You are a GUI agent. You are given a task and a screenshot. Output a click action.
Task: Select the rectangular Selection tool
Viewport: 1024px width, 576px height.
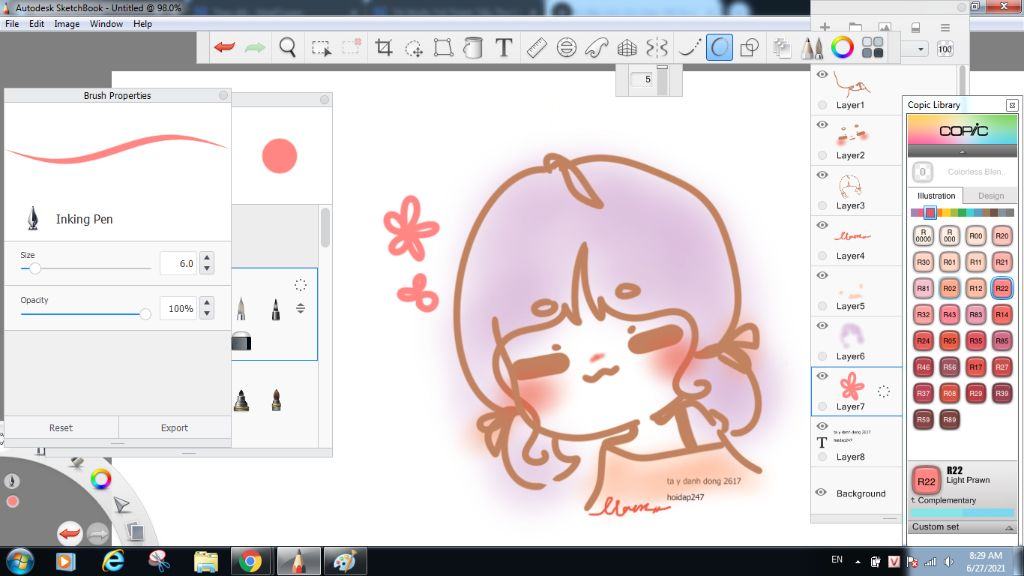click(x=321, y=48)
